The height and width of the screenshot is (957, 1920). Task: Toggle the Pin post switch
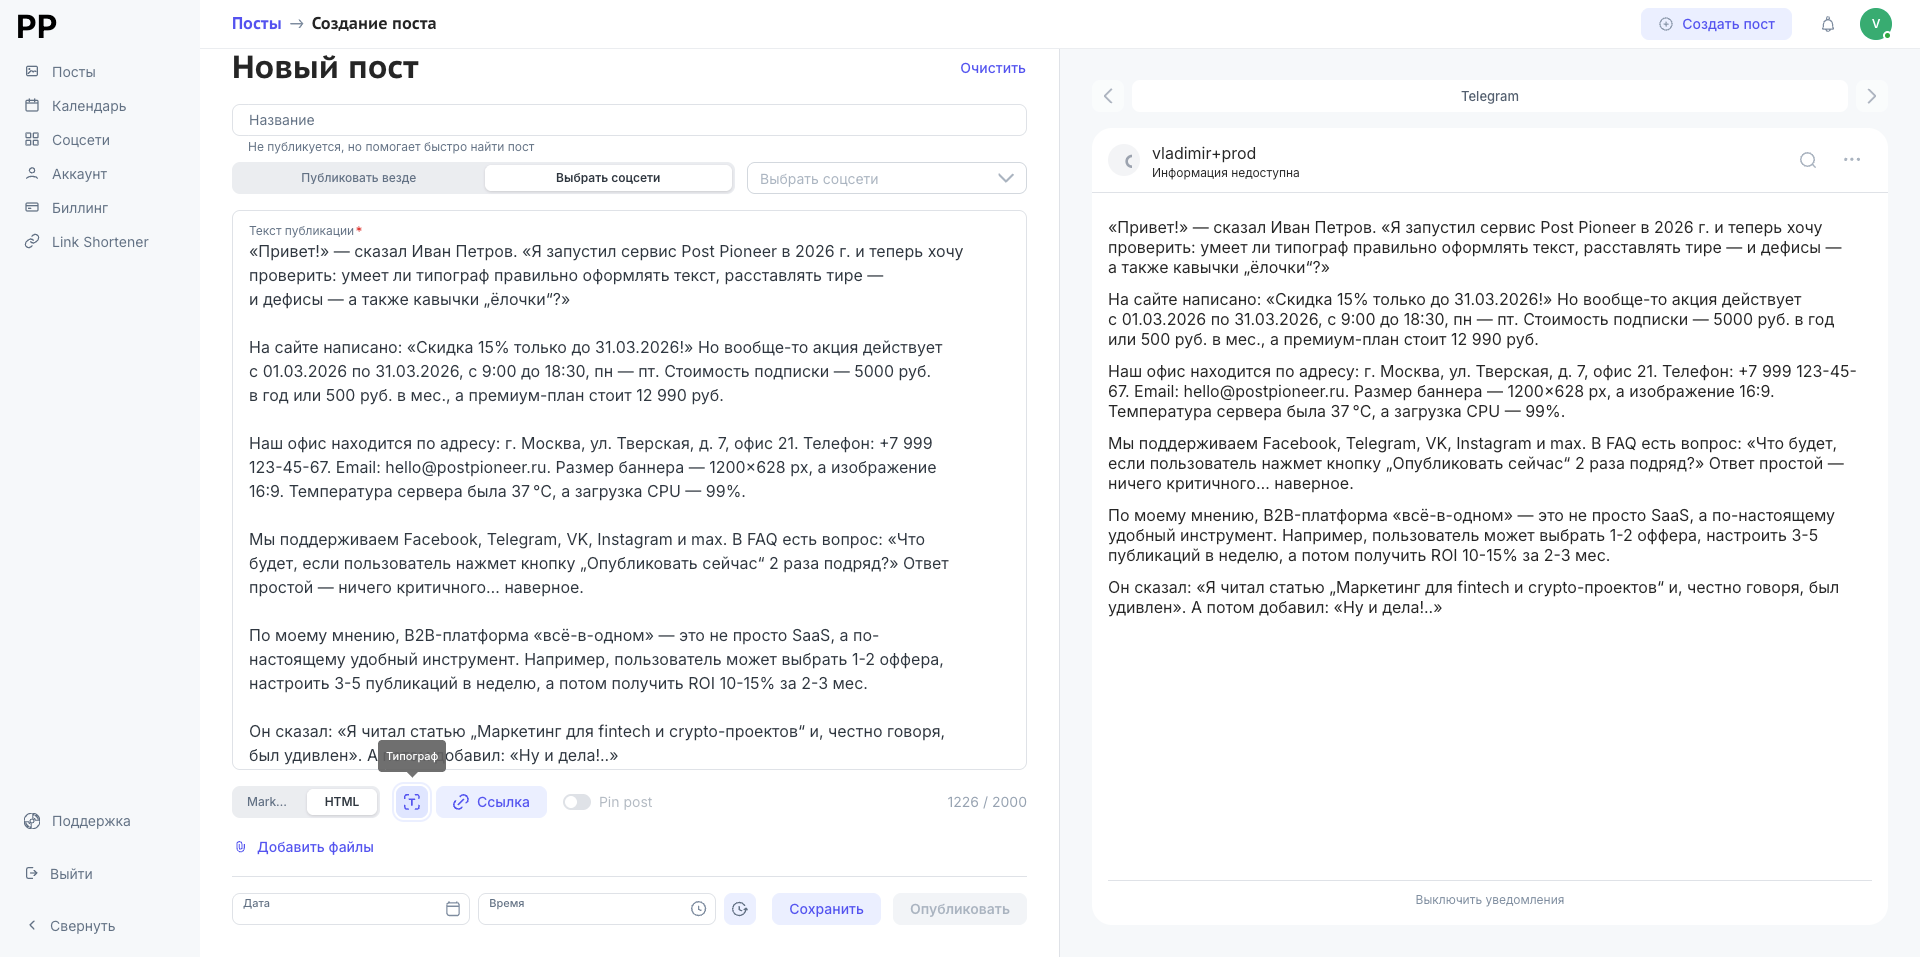[577, 802]
